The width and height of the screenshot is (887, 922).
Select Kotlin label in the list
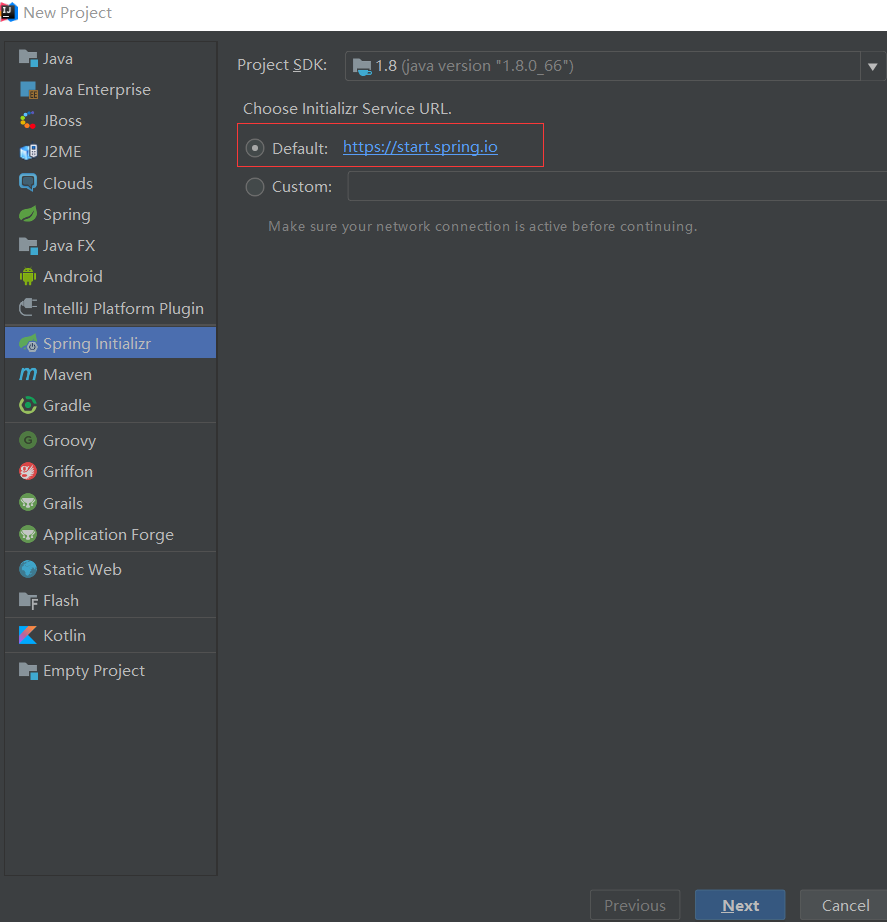pyautogui.click(x=64, y=636)
